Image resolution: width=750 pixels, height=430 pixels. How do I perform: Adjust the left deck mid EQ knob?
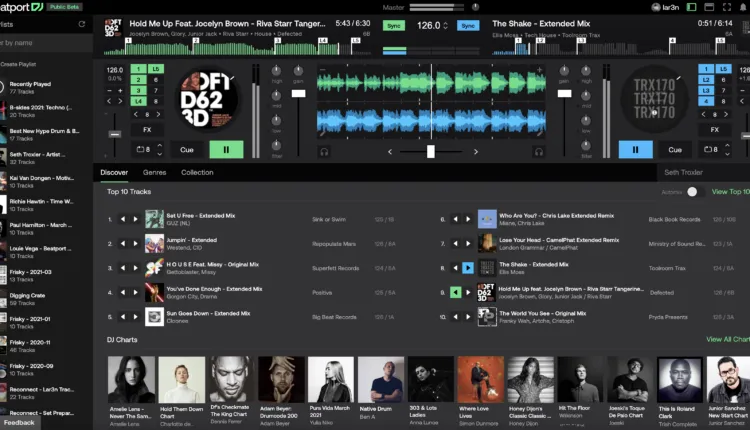click(x=276, y=96)
